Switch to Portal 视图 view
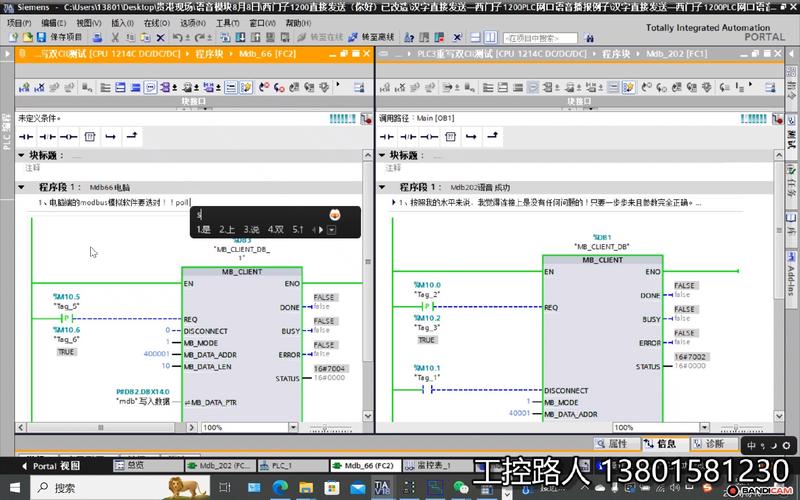This screenshot has height=500, width=800. [50, 465]
